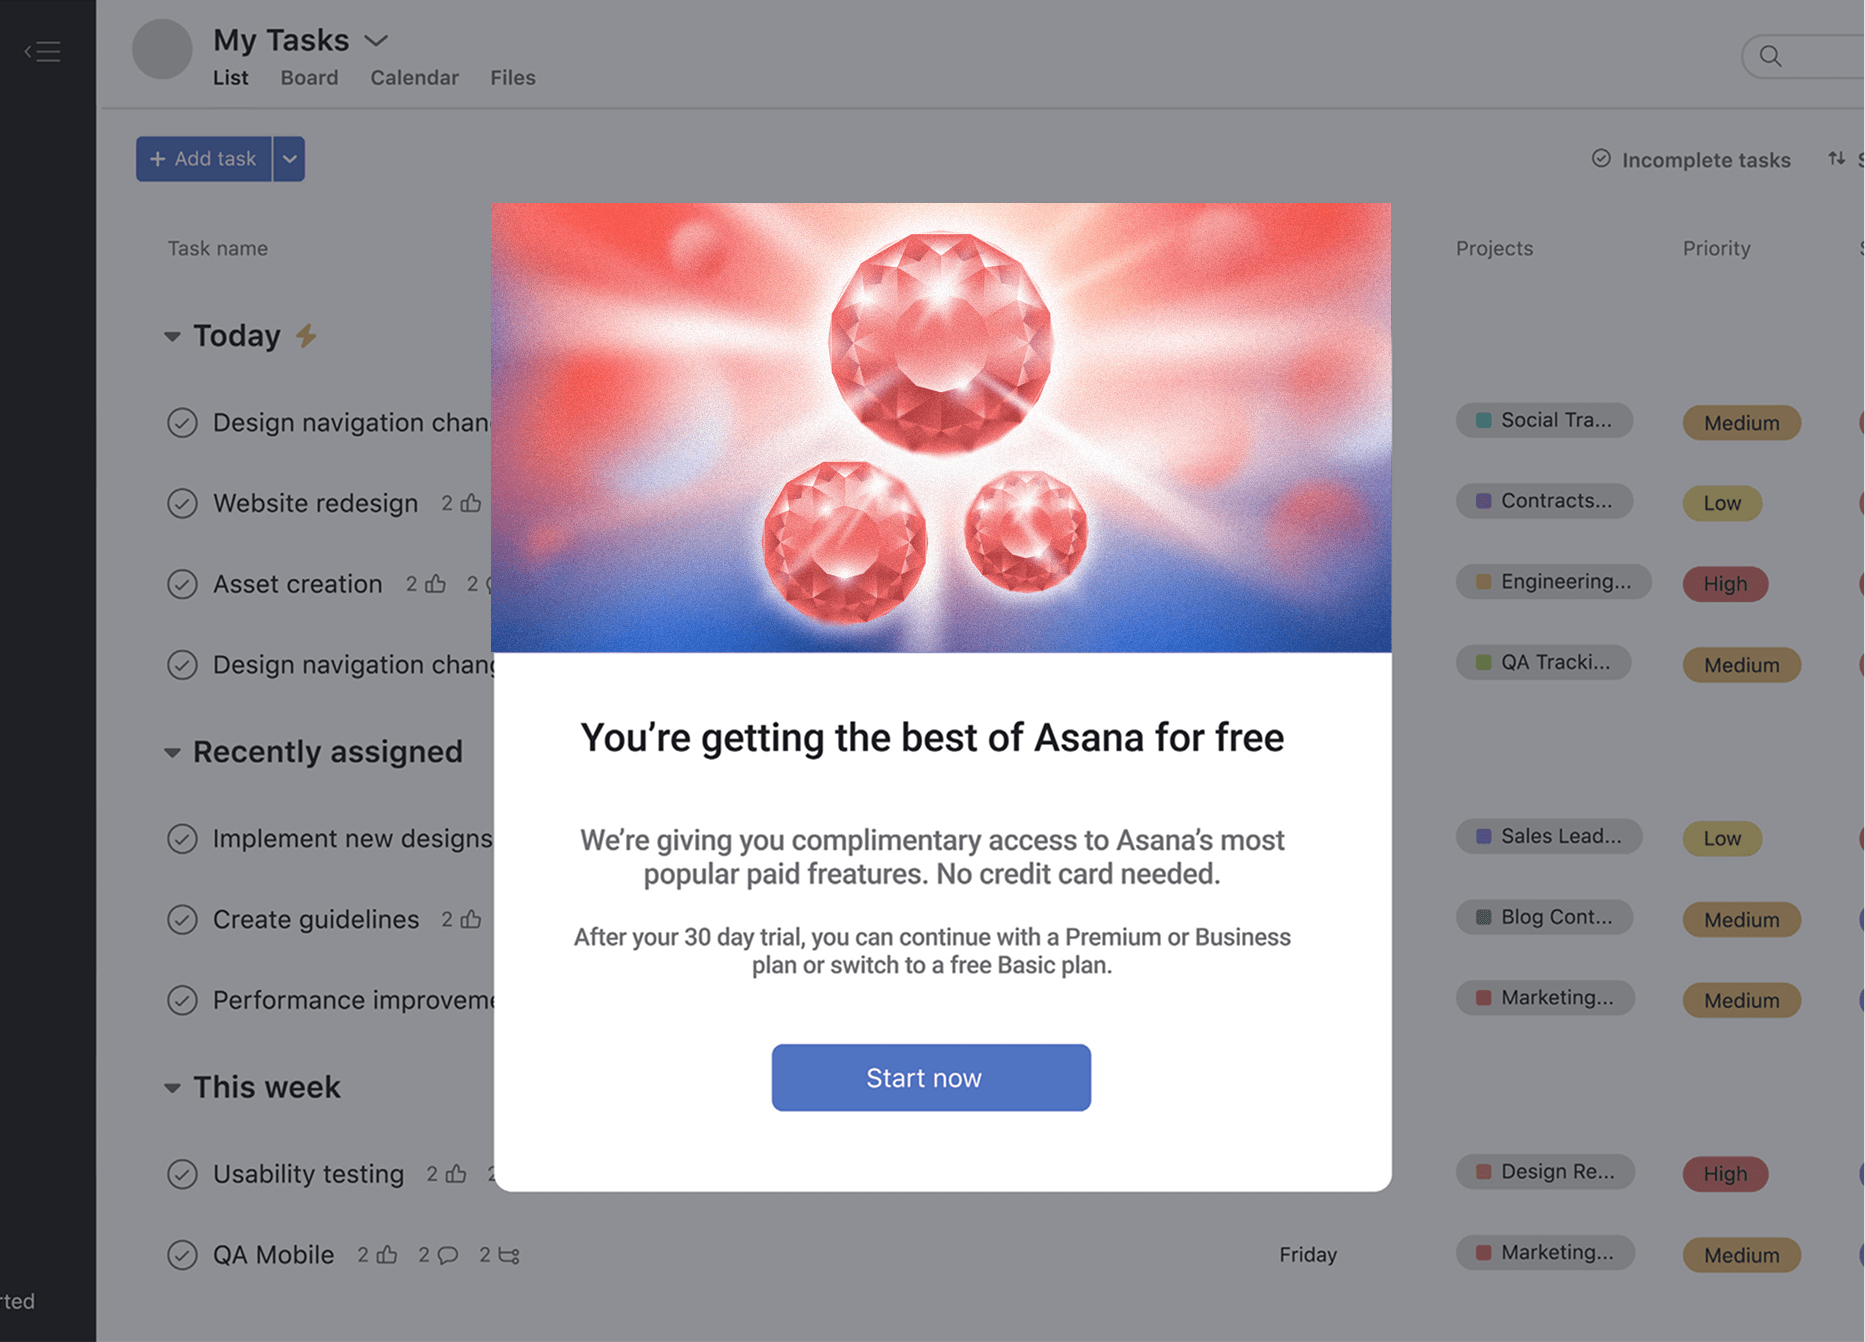Open the Blog Cont... project pill
The height and width of the screenshot is (1342, 1865).
coord(1544,917)
